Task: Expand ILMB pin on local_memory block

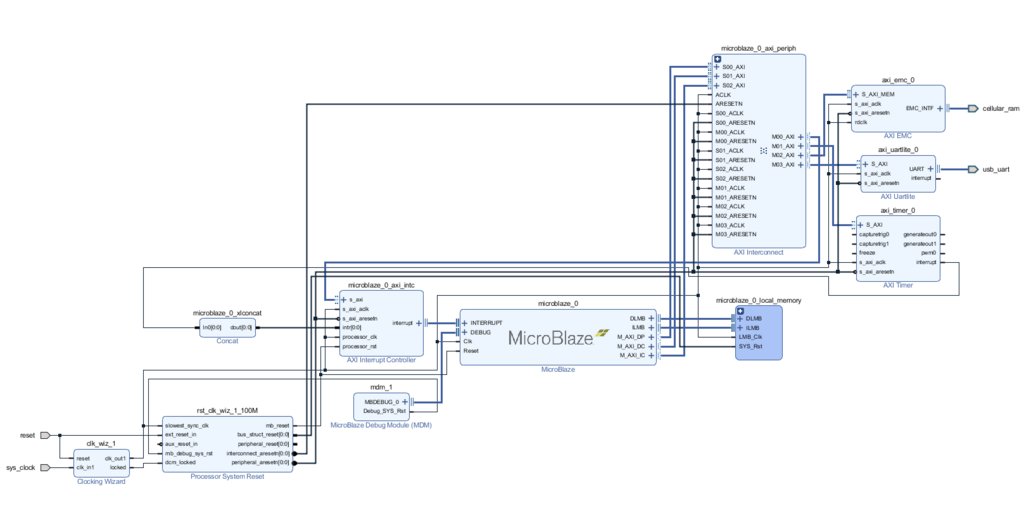Action: click(x=741, y=328)
